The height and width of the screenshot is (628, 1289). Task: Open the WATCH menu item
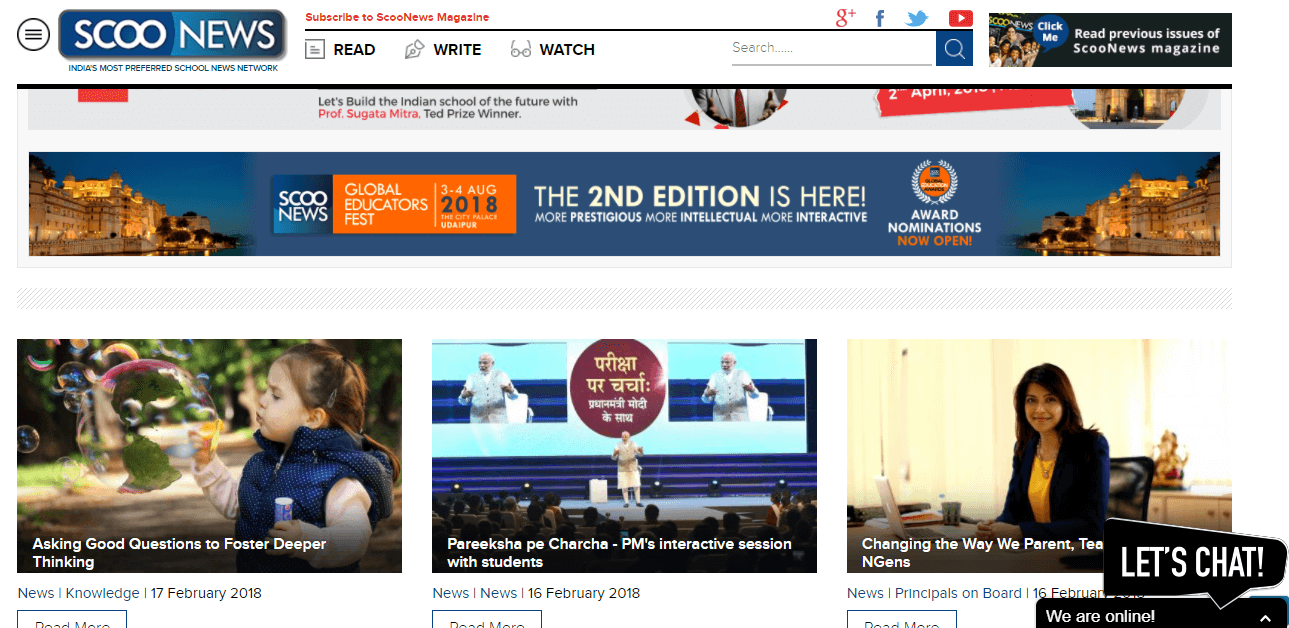pos(567,49)
